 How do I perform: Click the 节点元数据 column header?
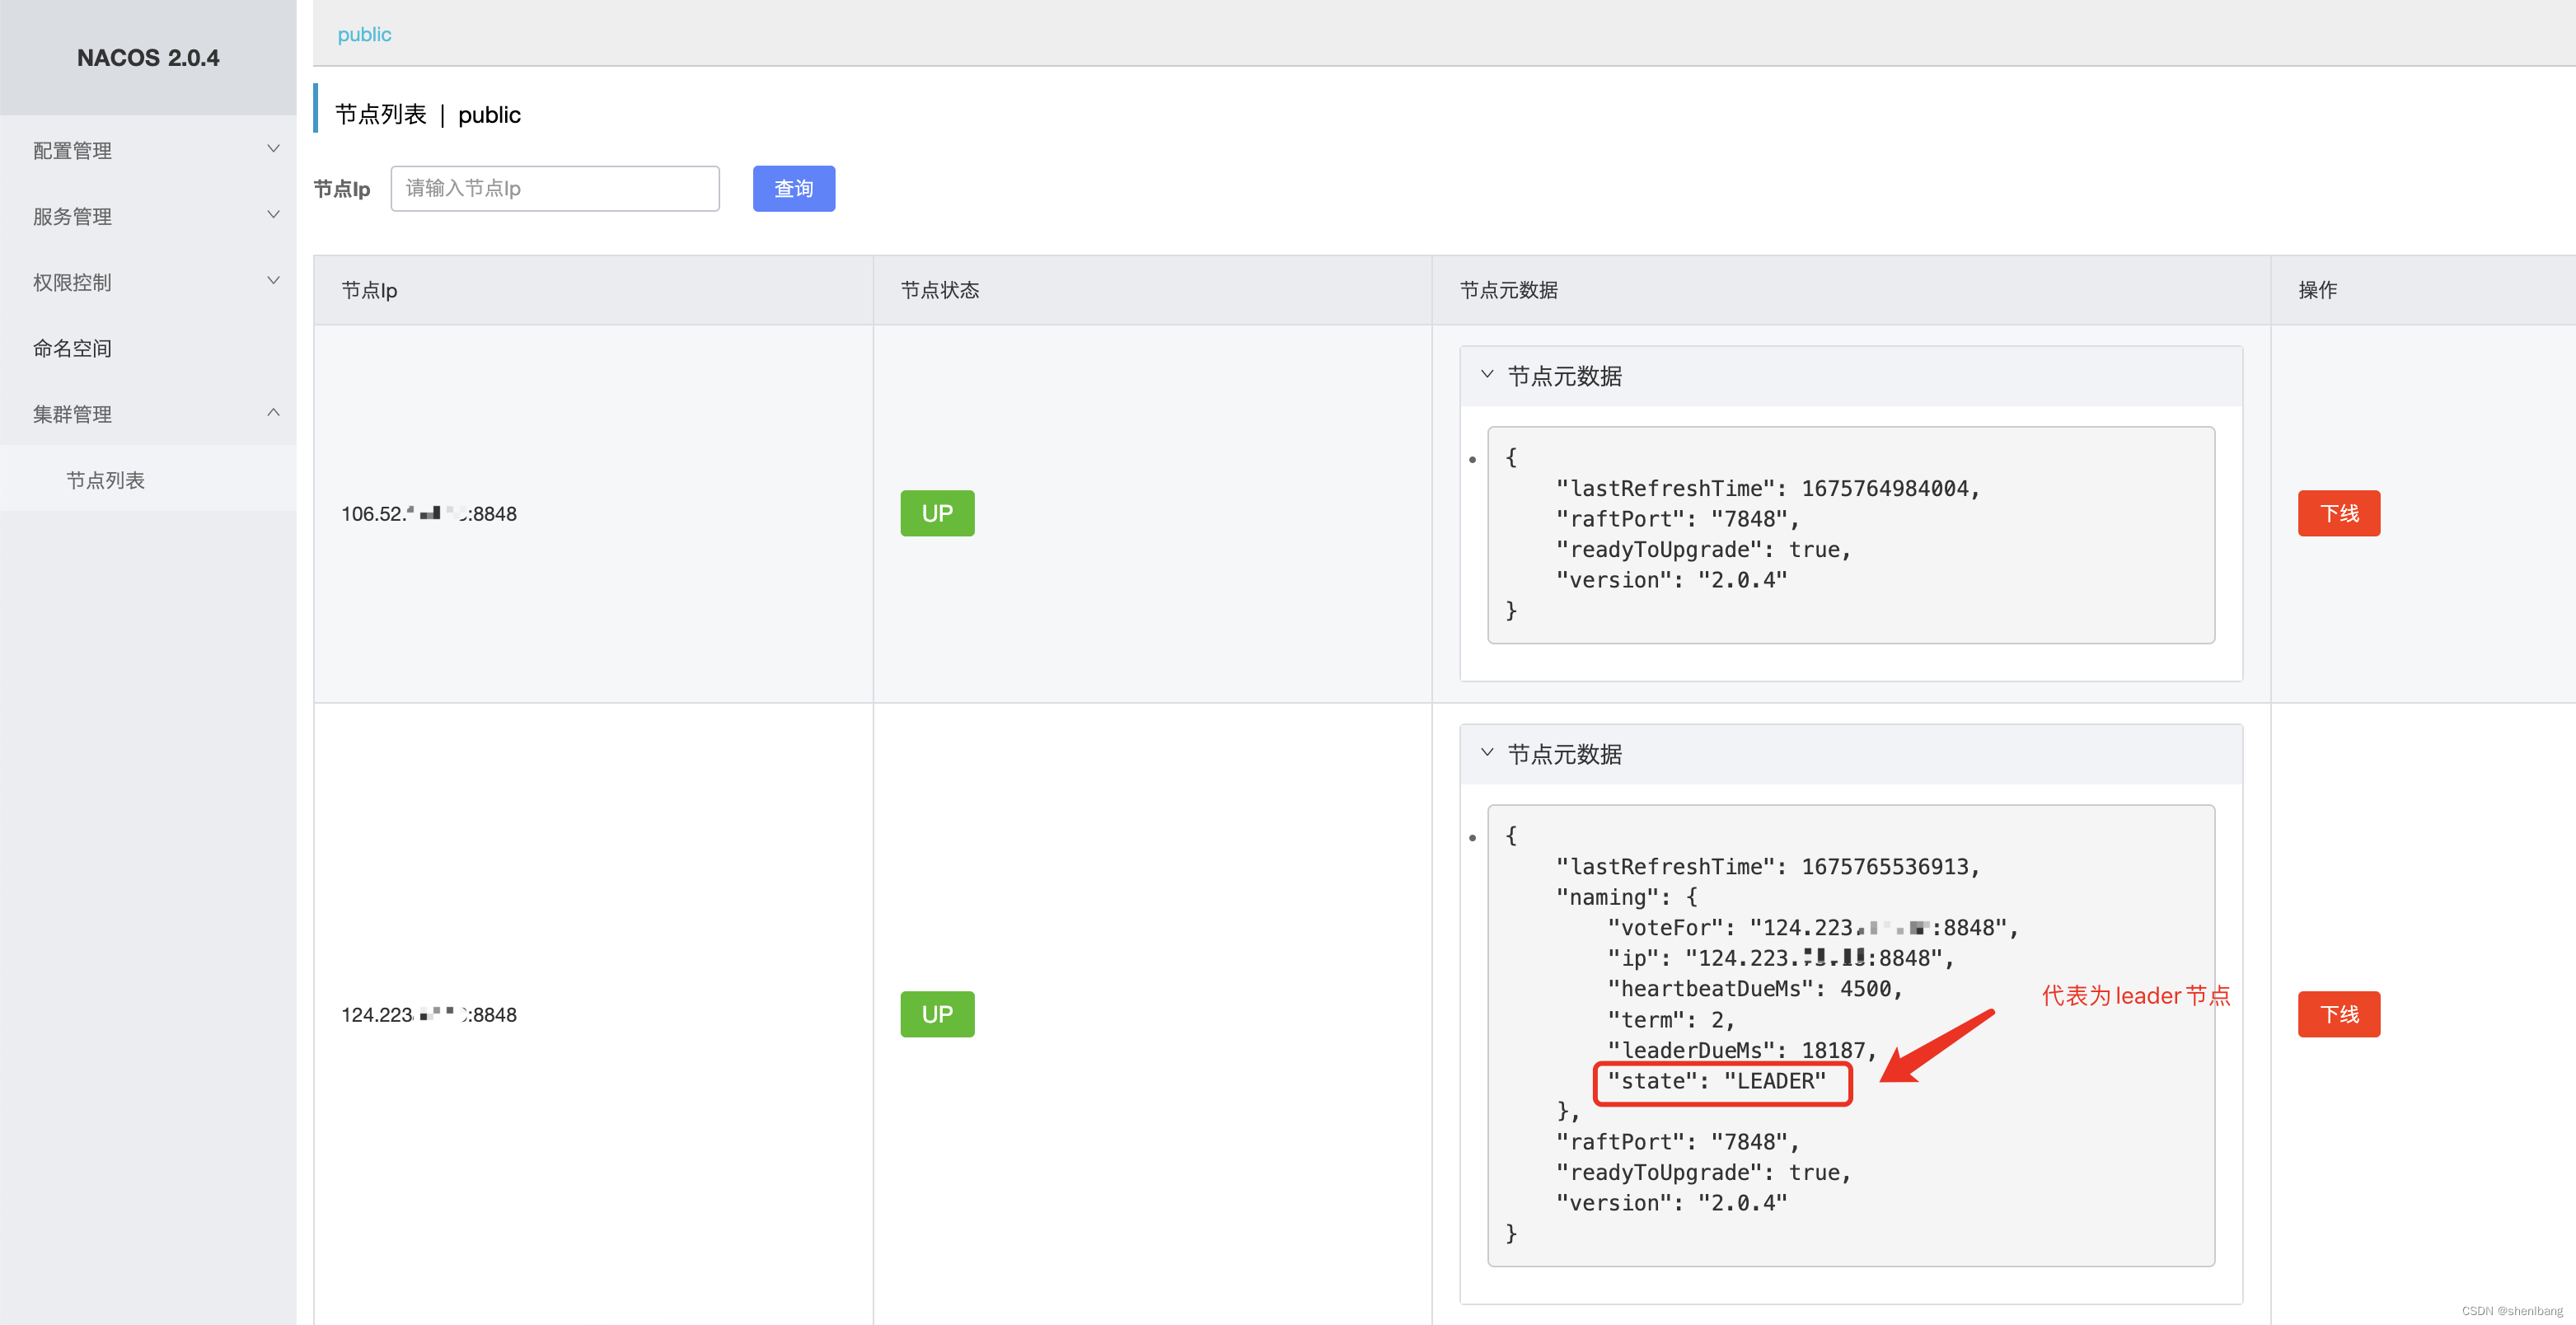1508,291
